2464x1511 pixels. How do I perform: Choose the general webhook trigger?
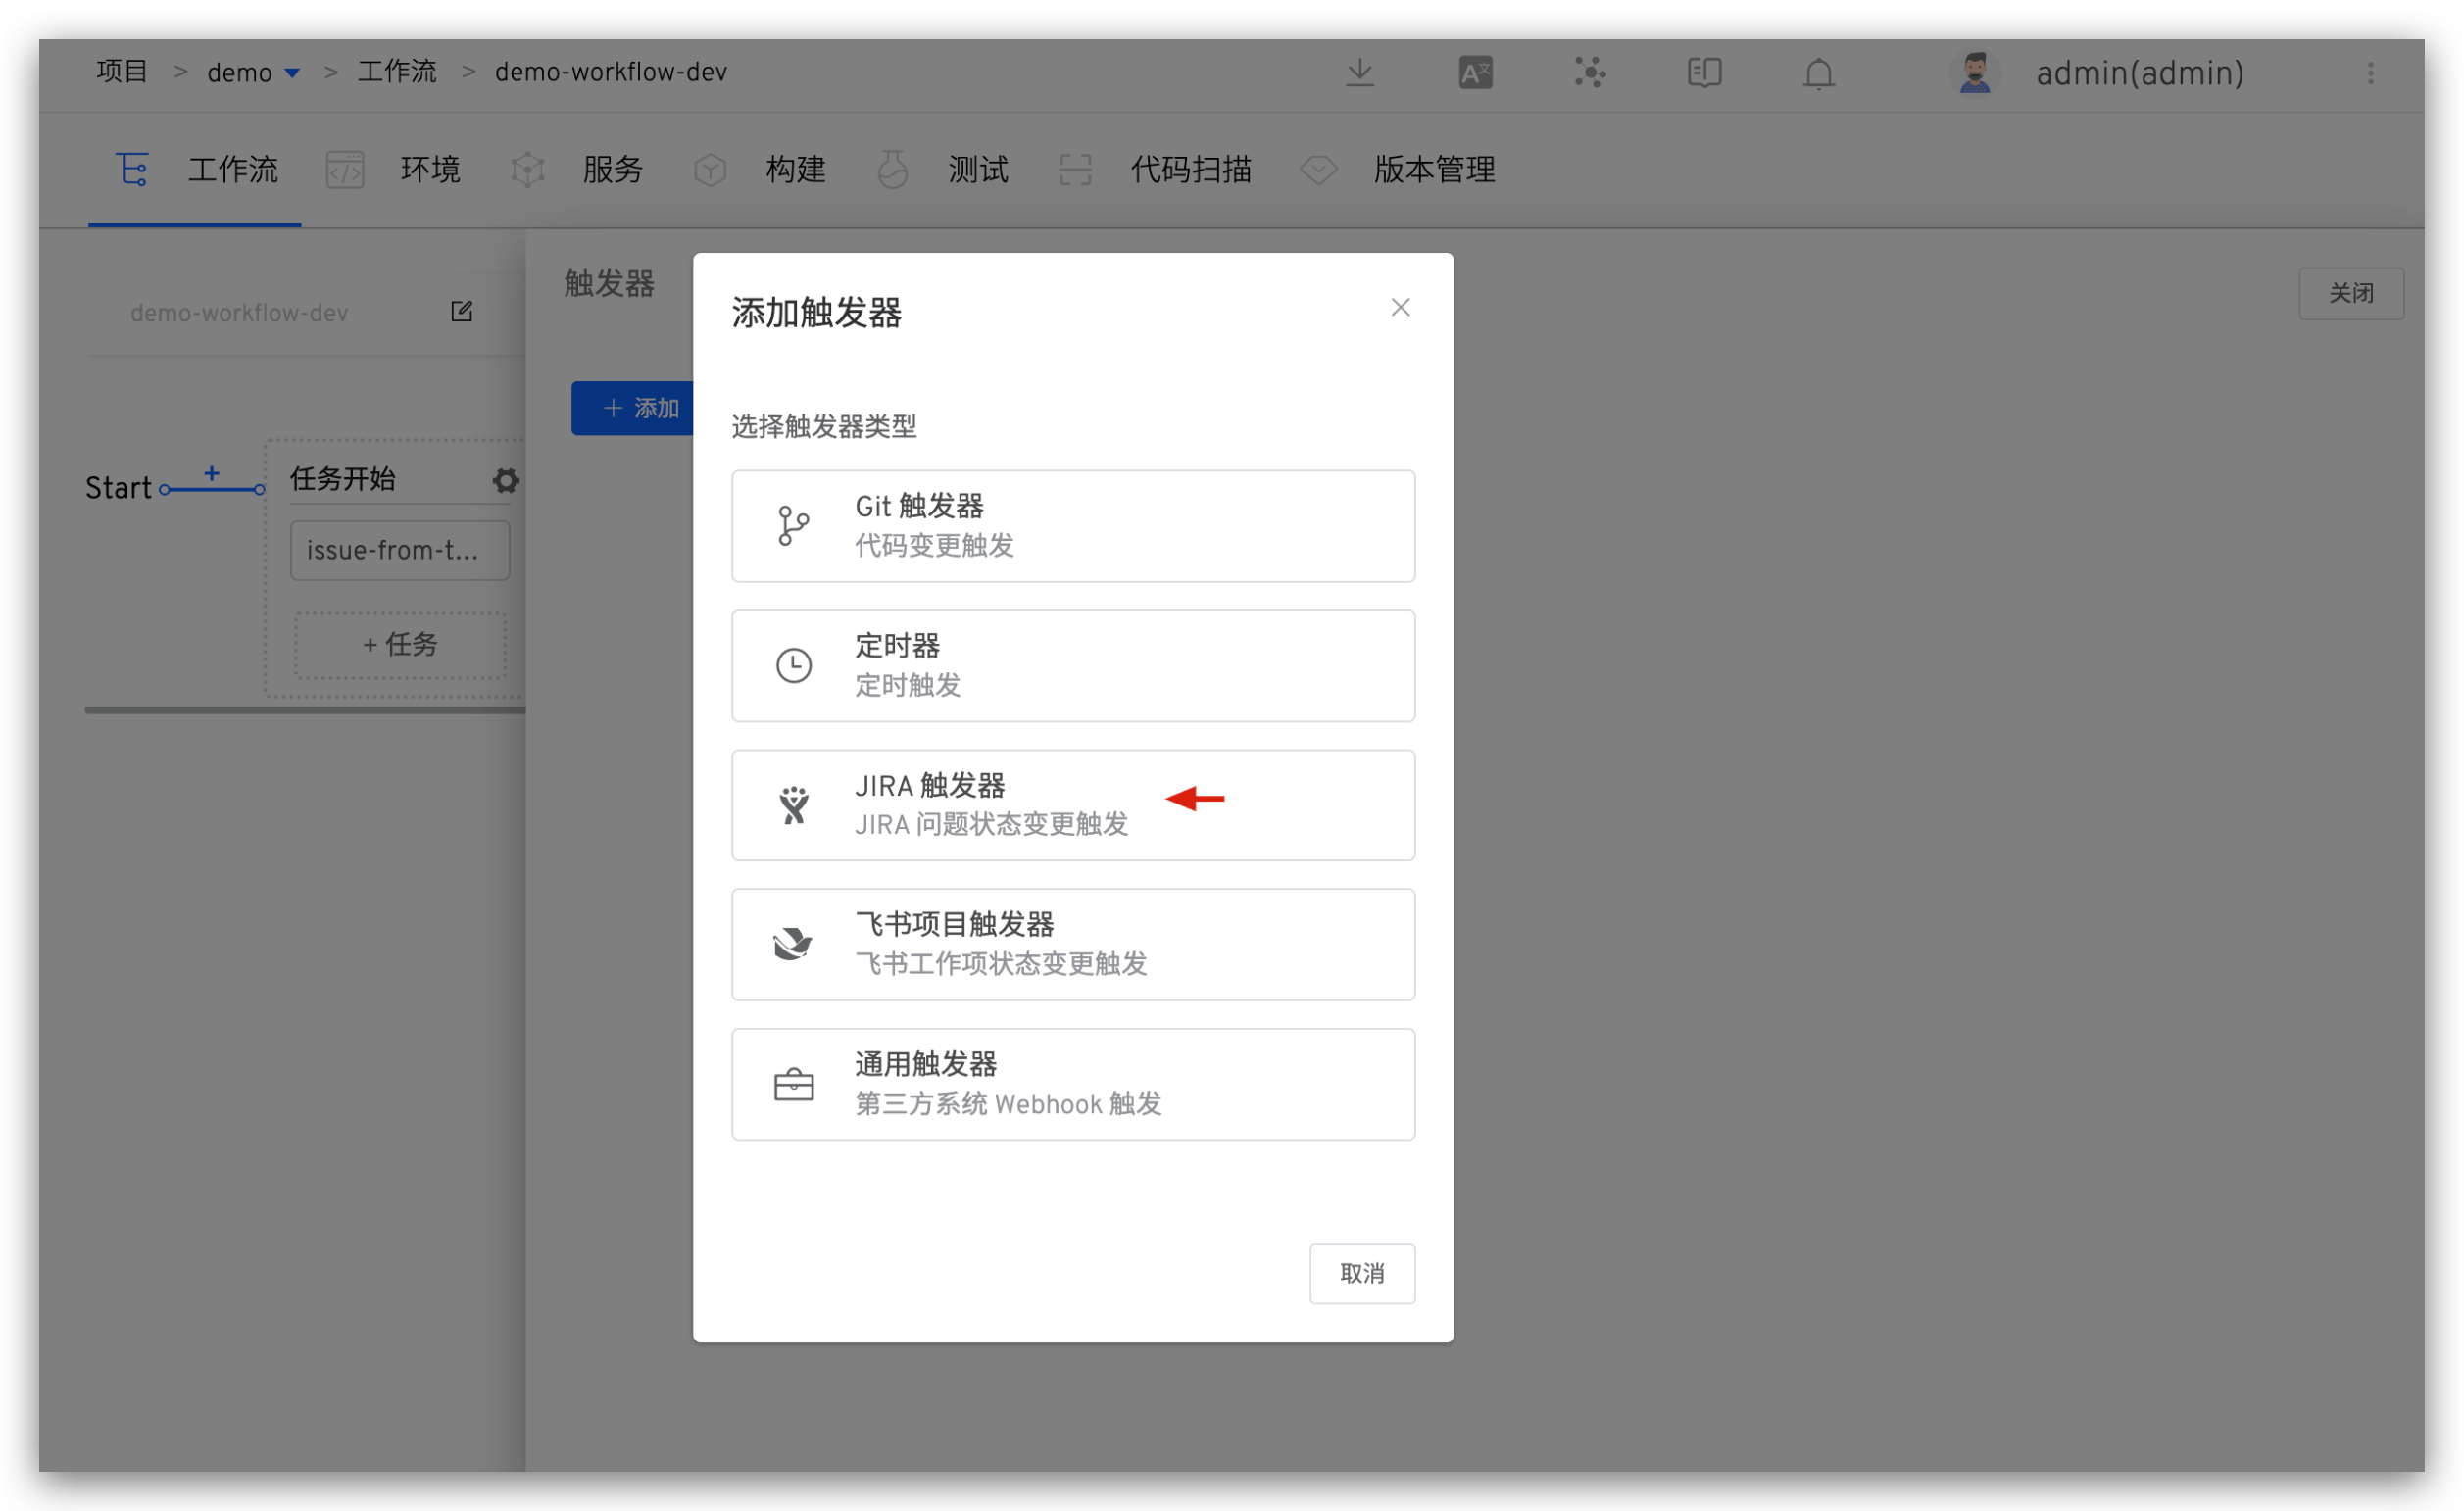click(1072, 1083)
